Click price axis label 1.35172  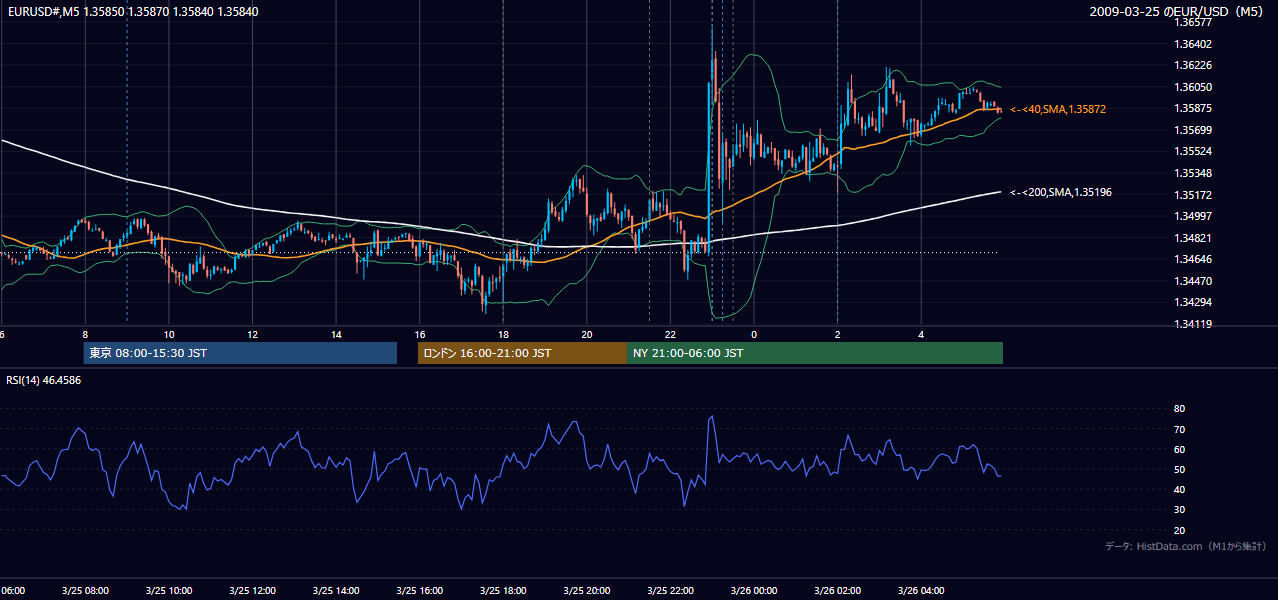1194,194
